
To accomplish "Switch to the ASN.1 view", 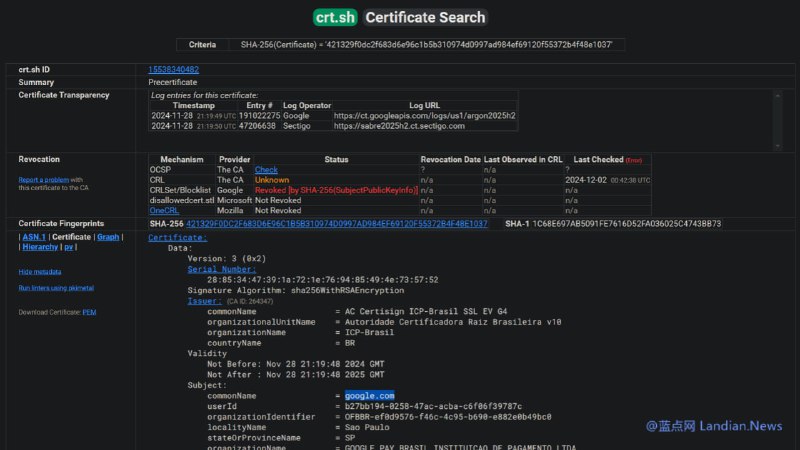I will [x=34, y=237].
